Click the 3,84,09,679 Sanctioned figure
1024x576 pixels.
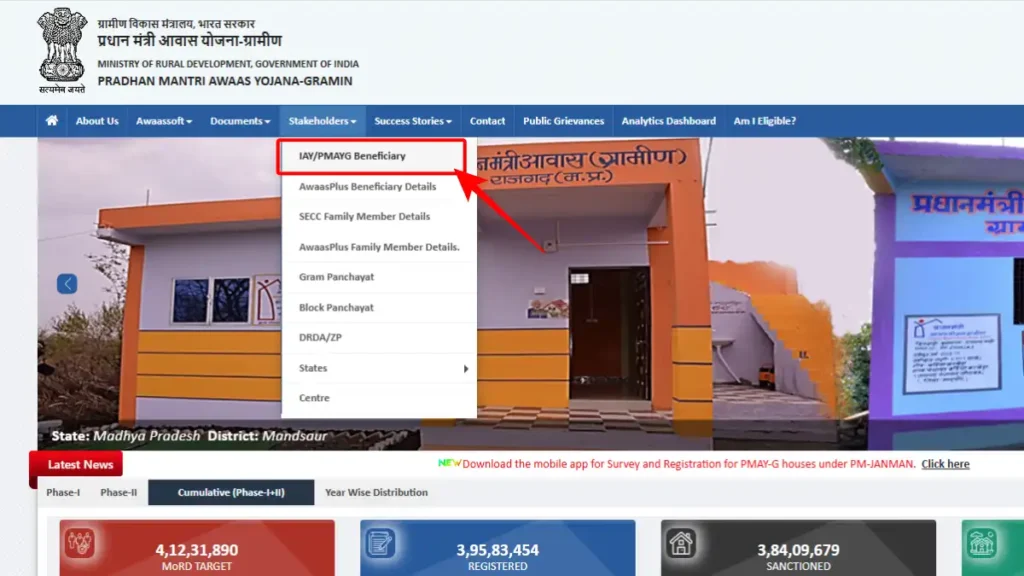[798, 551]
